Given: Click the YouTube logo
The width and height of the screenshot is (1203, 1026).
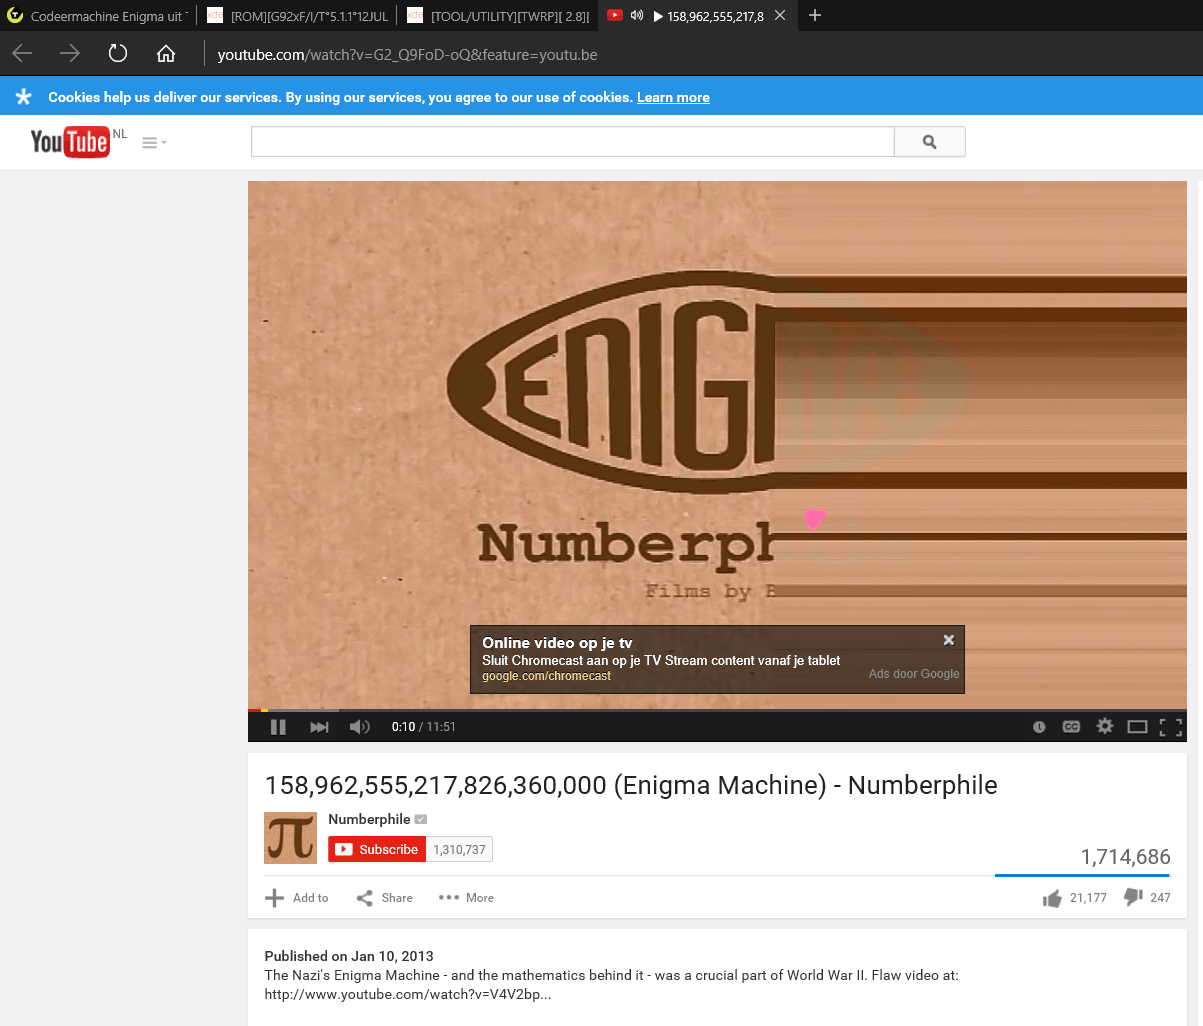Looking at the screenshot, I should (69, 142).
